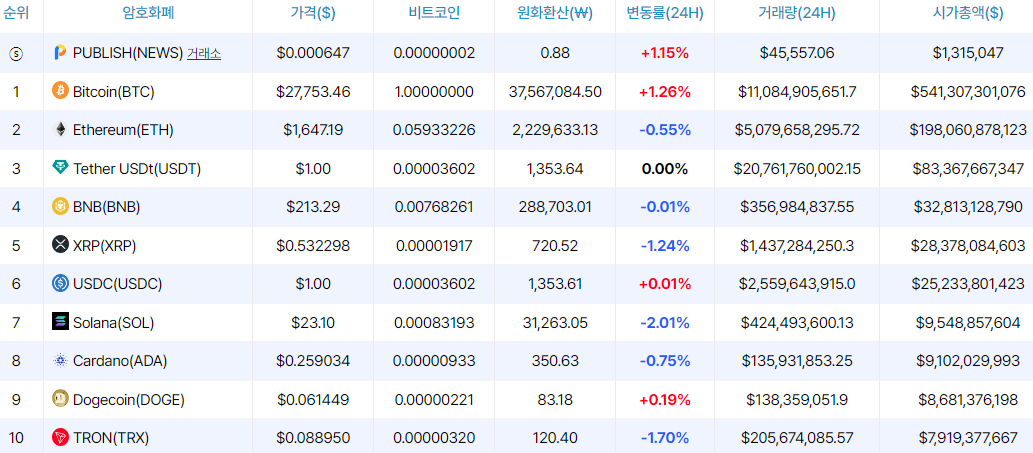
Task: Open the XRP(XRP) coin name
Action: click(106, 246)
